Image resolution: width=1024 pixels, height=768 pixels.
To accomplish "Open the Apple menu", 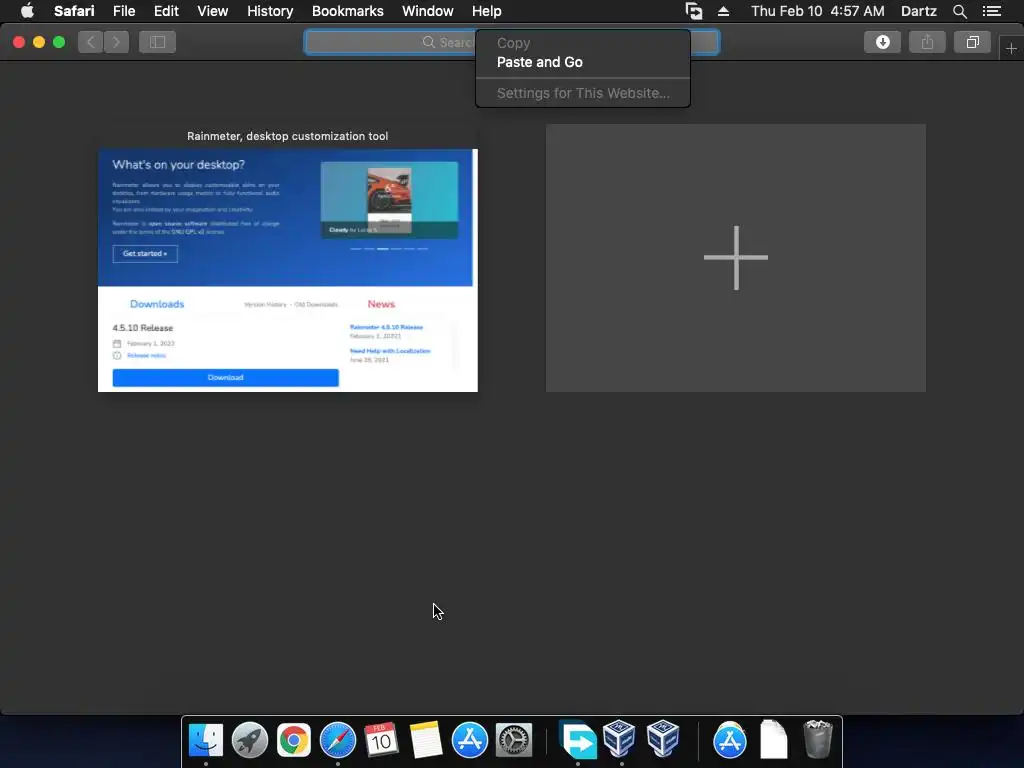I will 27,11.
